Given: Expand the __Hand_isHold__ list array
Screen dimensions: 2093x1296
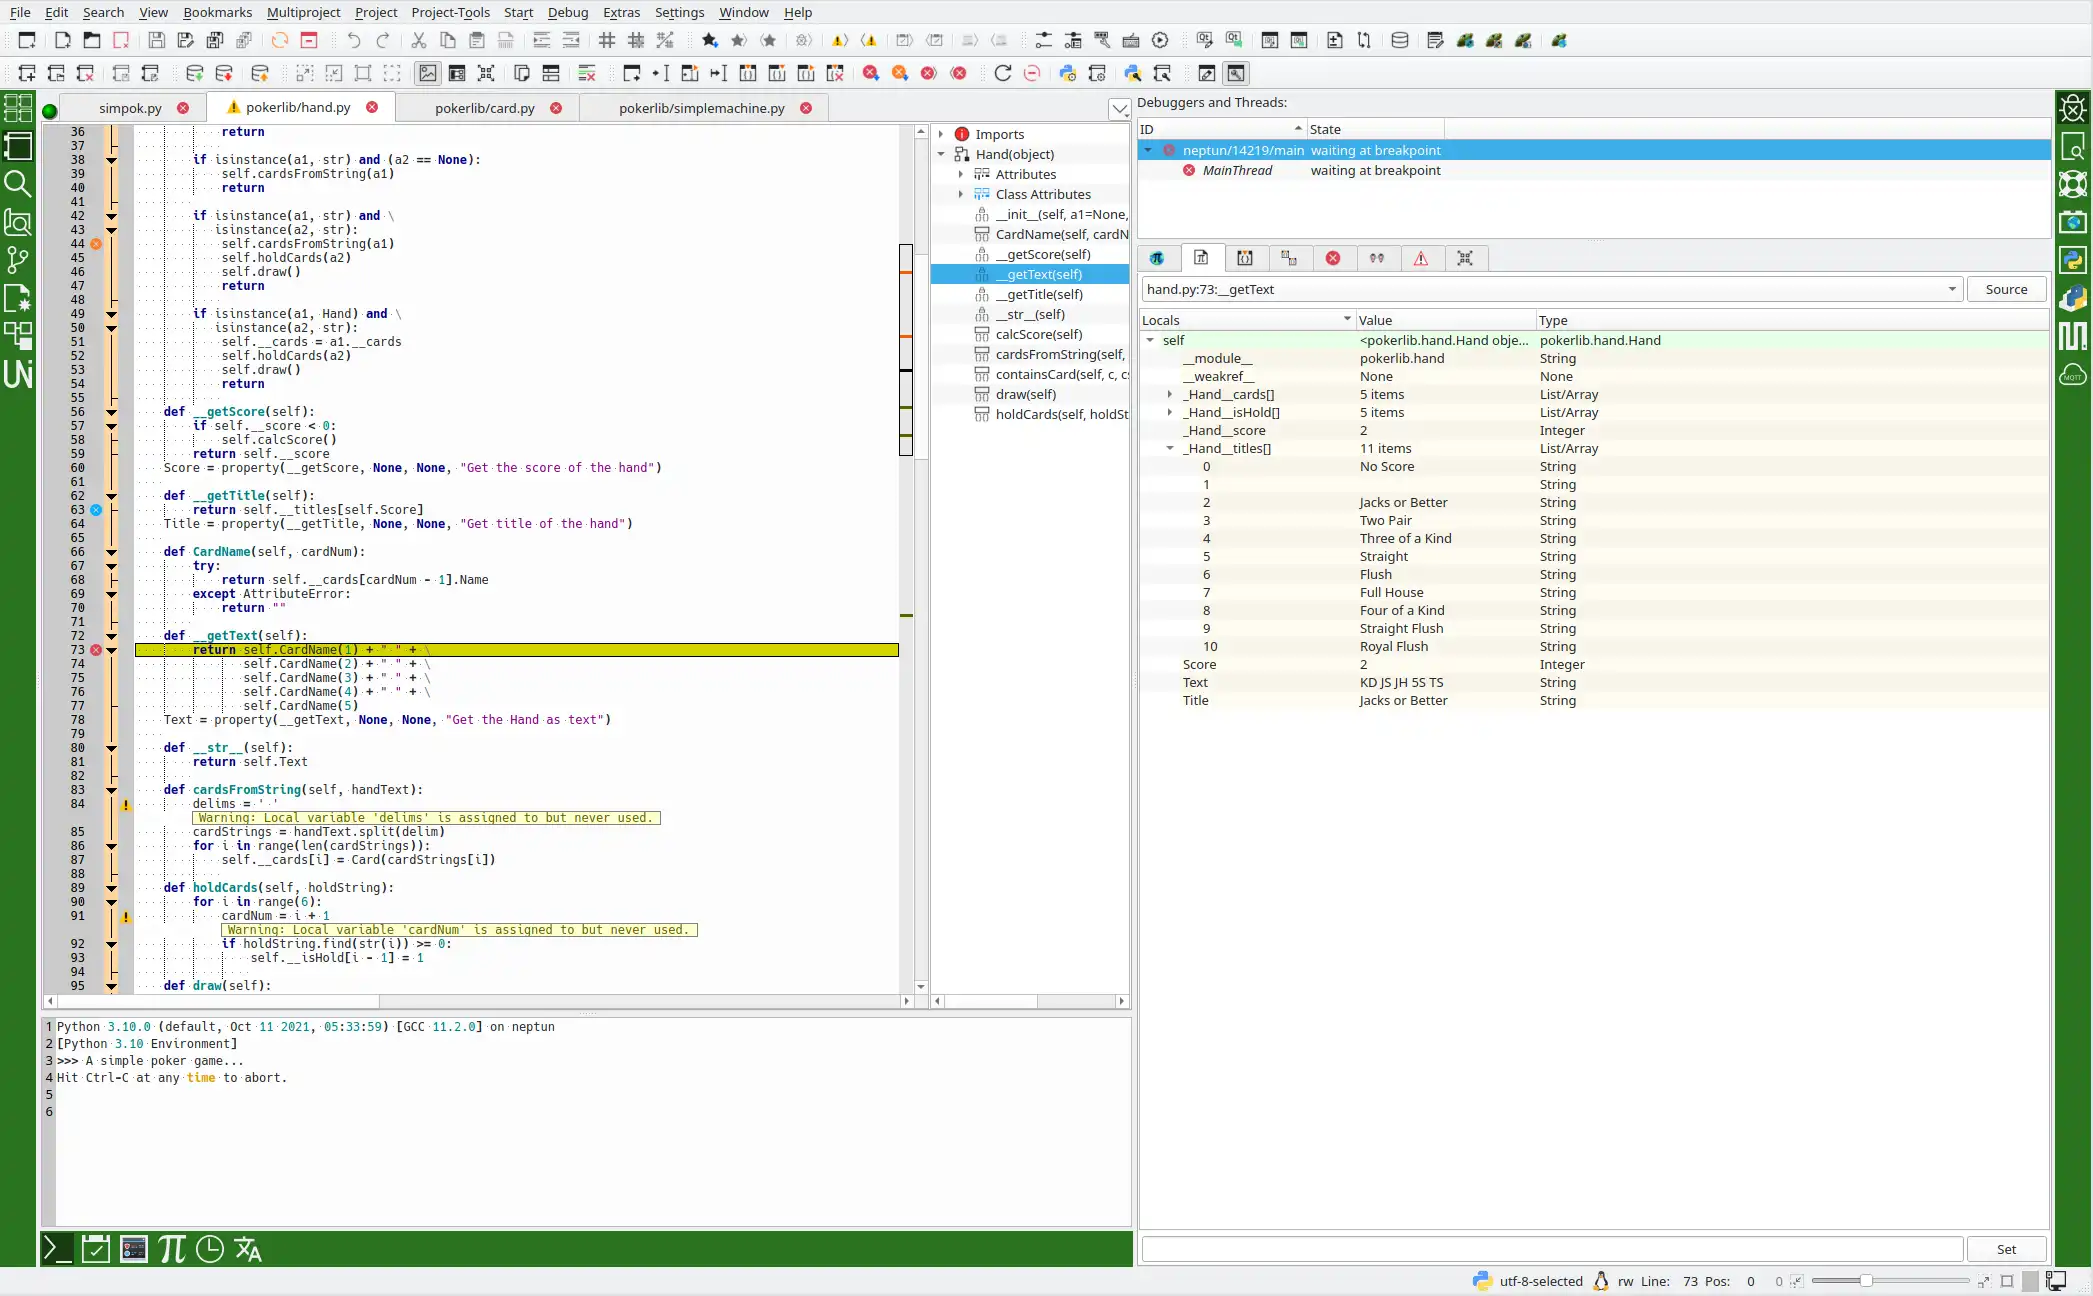Looking at the screenshot, I should click(x=1171, y=411).
